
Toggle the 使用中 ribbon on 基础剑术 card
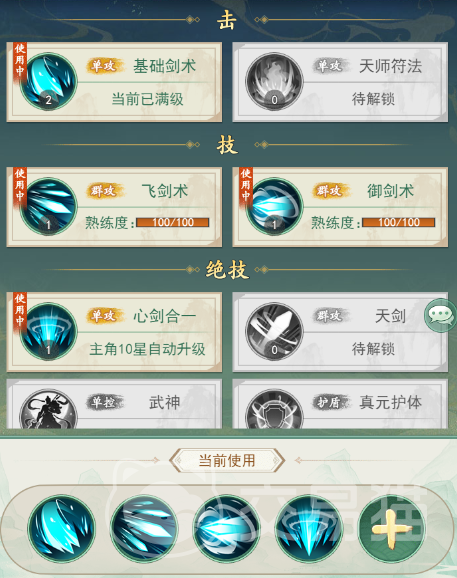20,61
